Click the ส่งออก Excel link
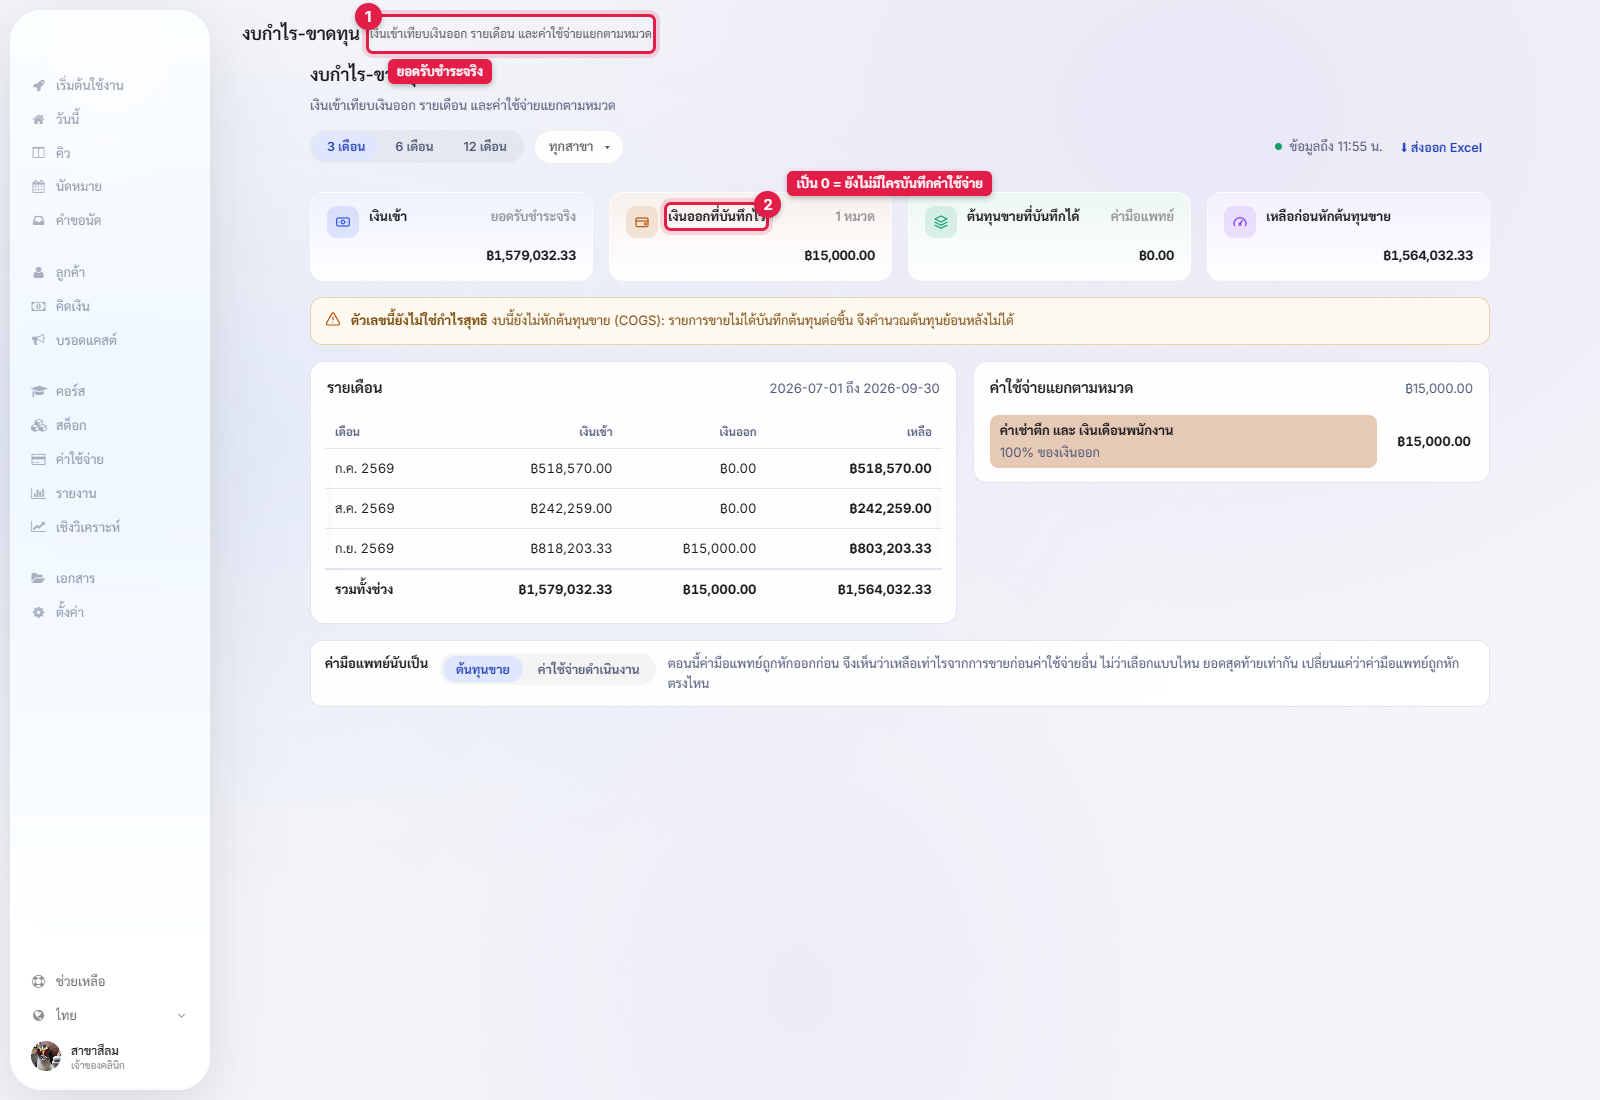The height and width of the screenshot is (1100, 1600). pyautogui.click(x=1441, y=148)
